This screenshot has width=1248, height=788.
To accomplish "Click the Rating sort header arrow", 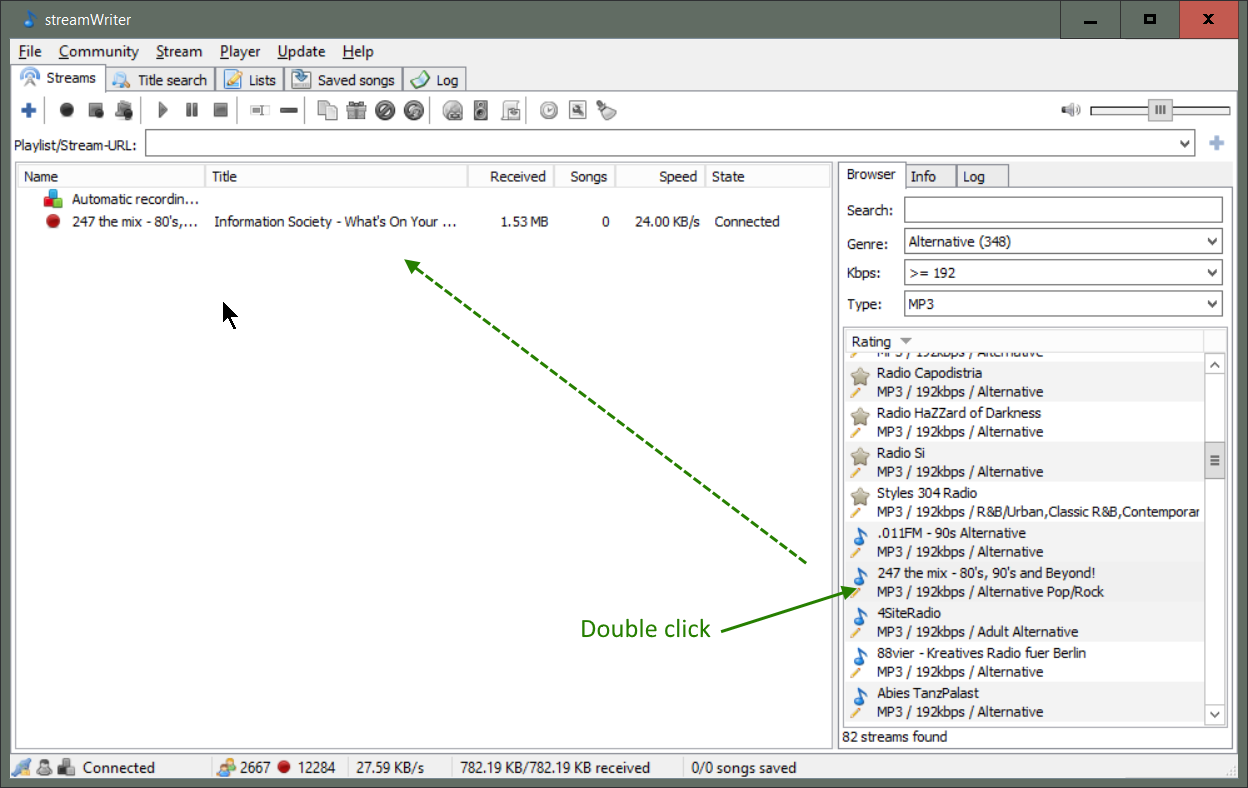I will click(x=906, y=342).
